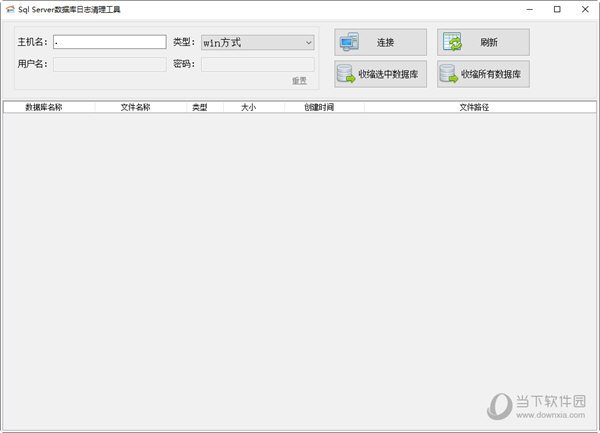Image resolution: width=600 pixels, height=433 pixels.
Task: Click the app icon in title bar
Action: pos(10,9)
